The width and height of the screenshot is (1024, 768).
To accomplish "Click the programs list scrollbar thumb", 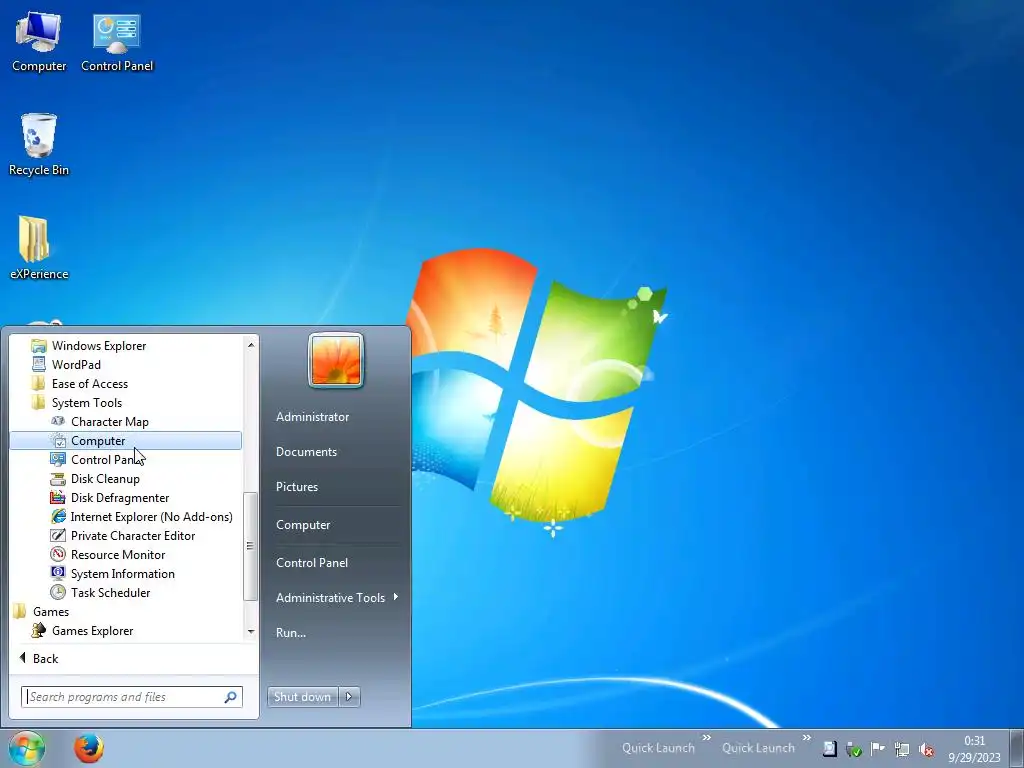I will 251,546.
